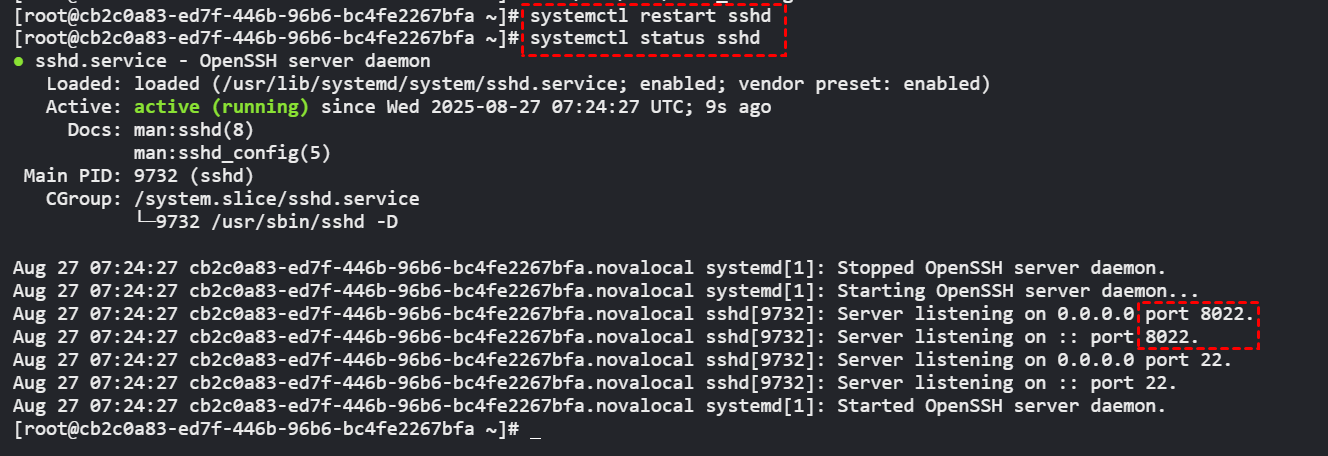Click the Main PID value 9732 (sshd)
Screen dimensions: 1328x456
pos(183,177)
